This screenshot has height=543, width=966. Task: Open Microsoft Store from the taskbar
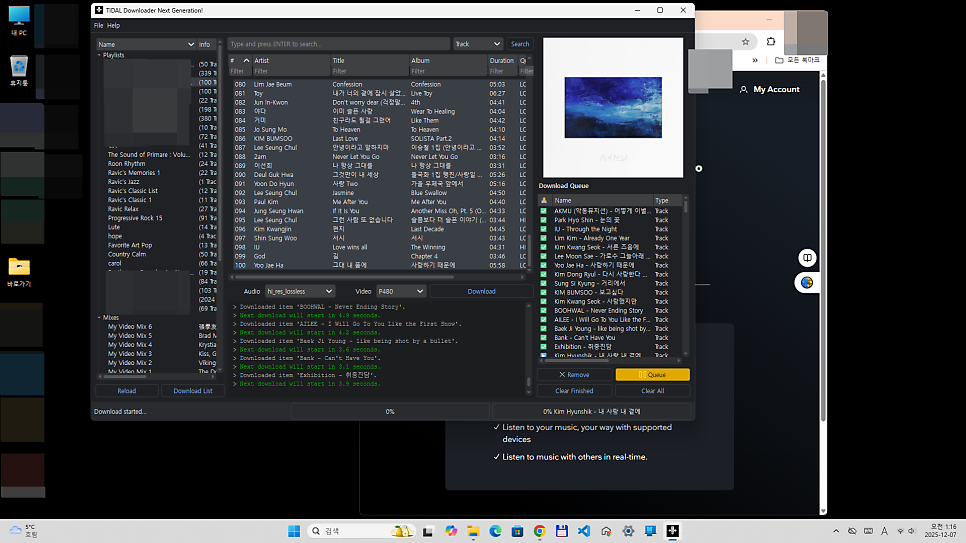click(x=518, y=531)
